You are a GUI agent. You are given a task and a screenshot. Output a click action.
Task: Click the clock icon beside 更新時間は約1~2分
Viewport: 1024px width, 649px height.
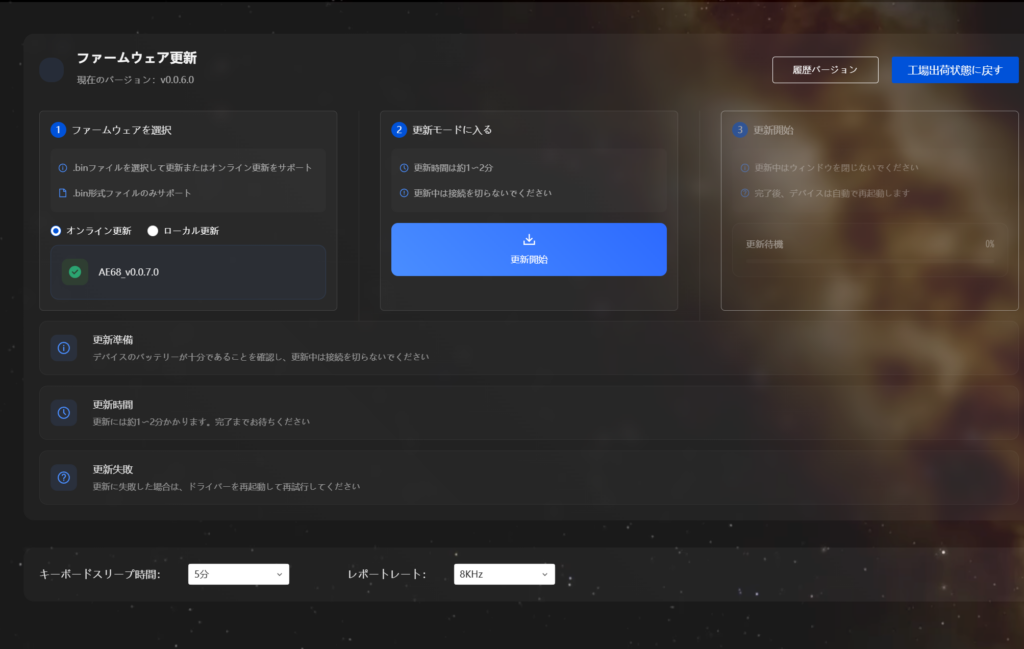[x=404, y=168]
